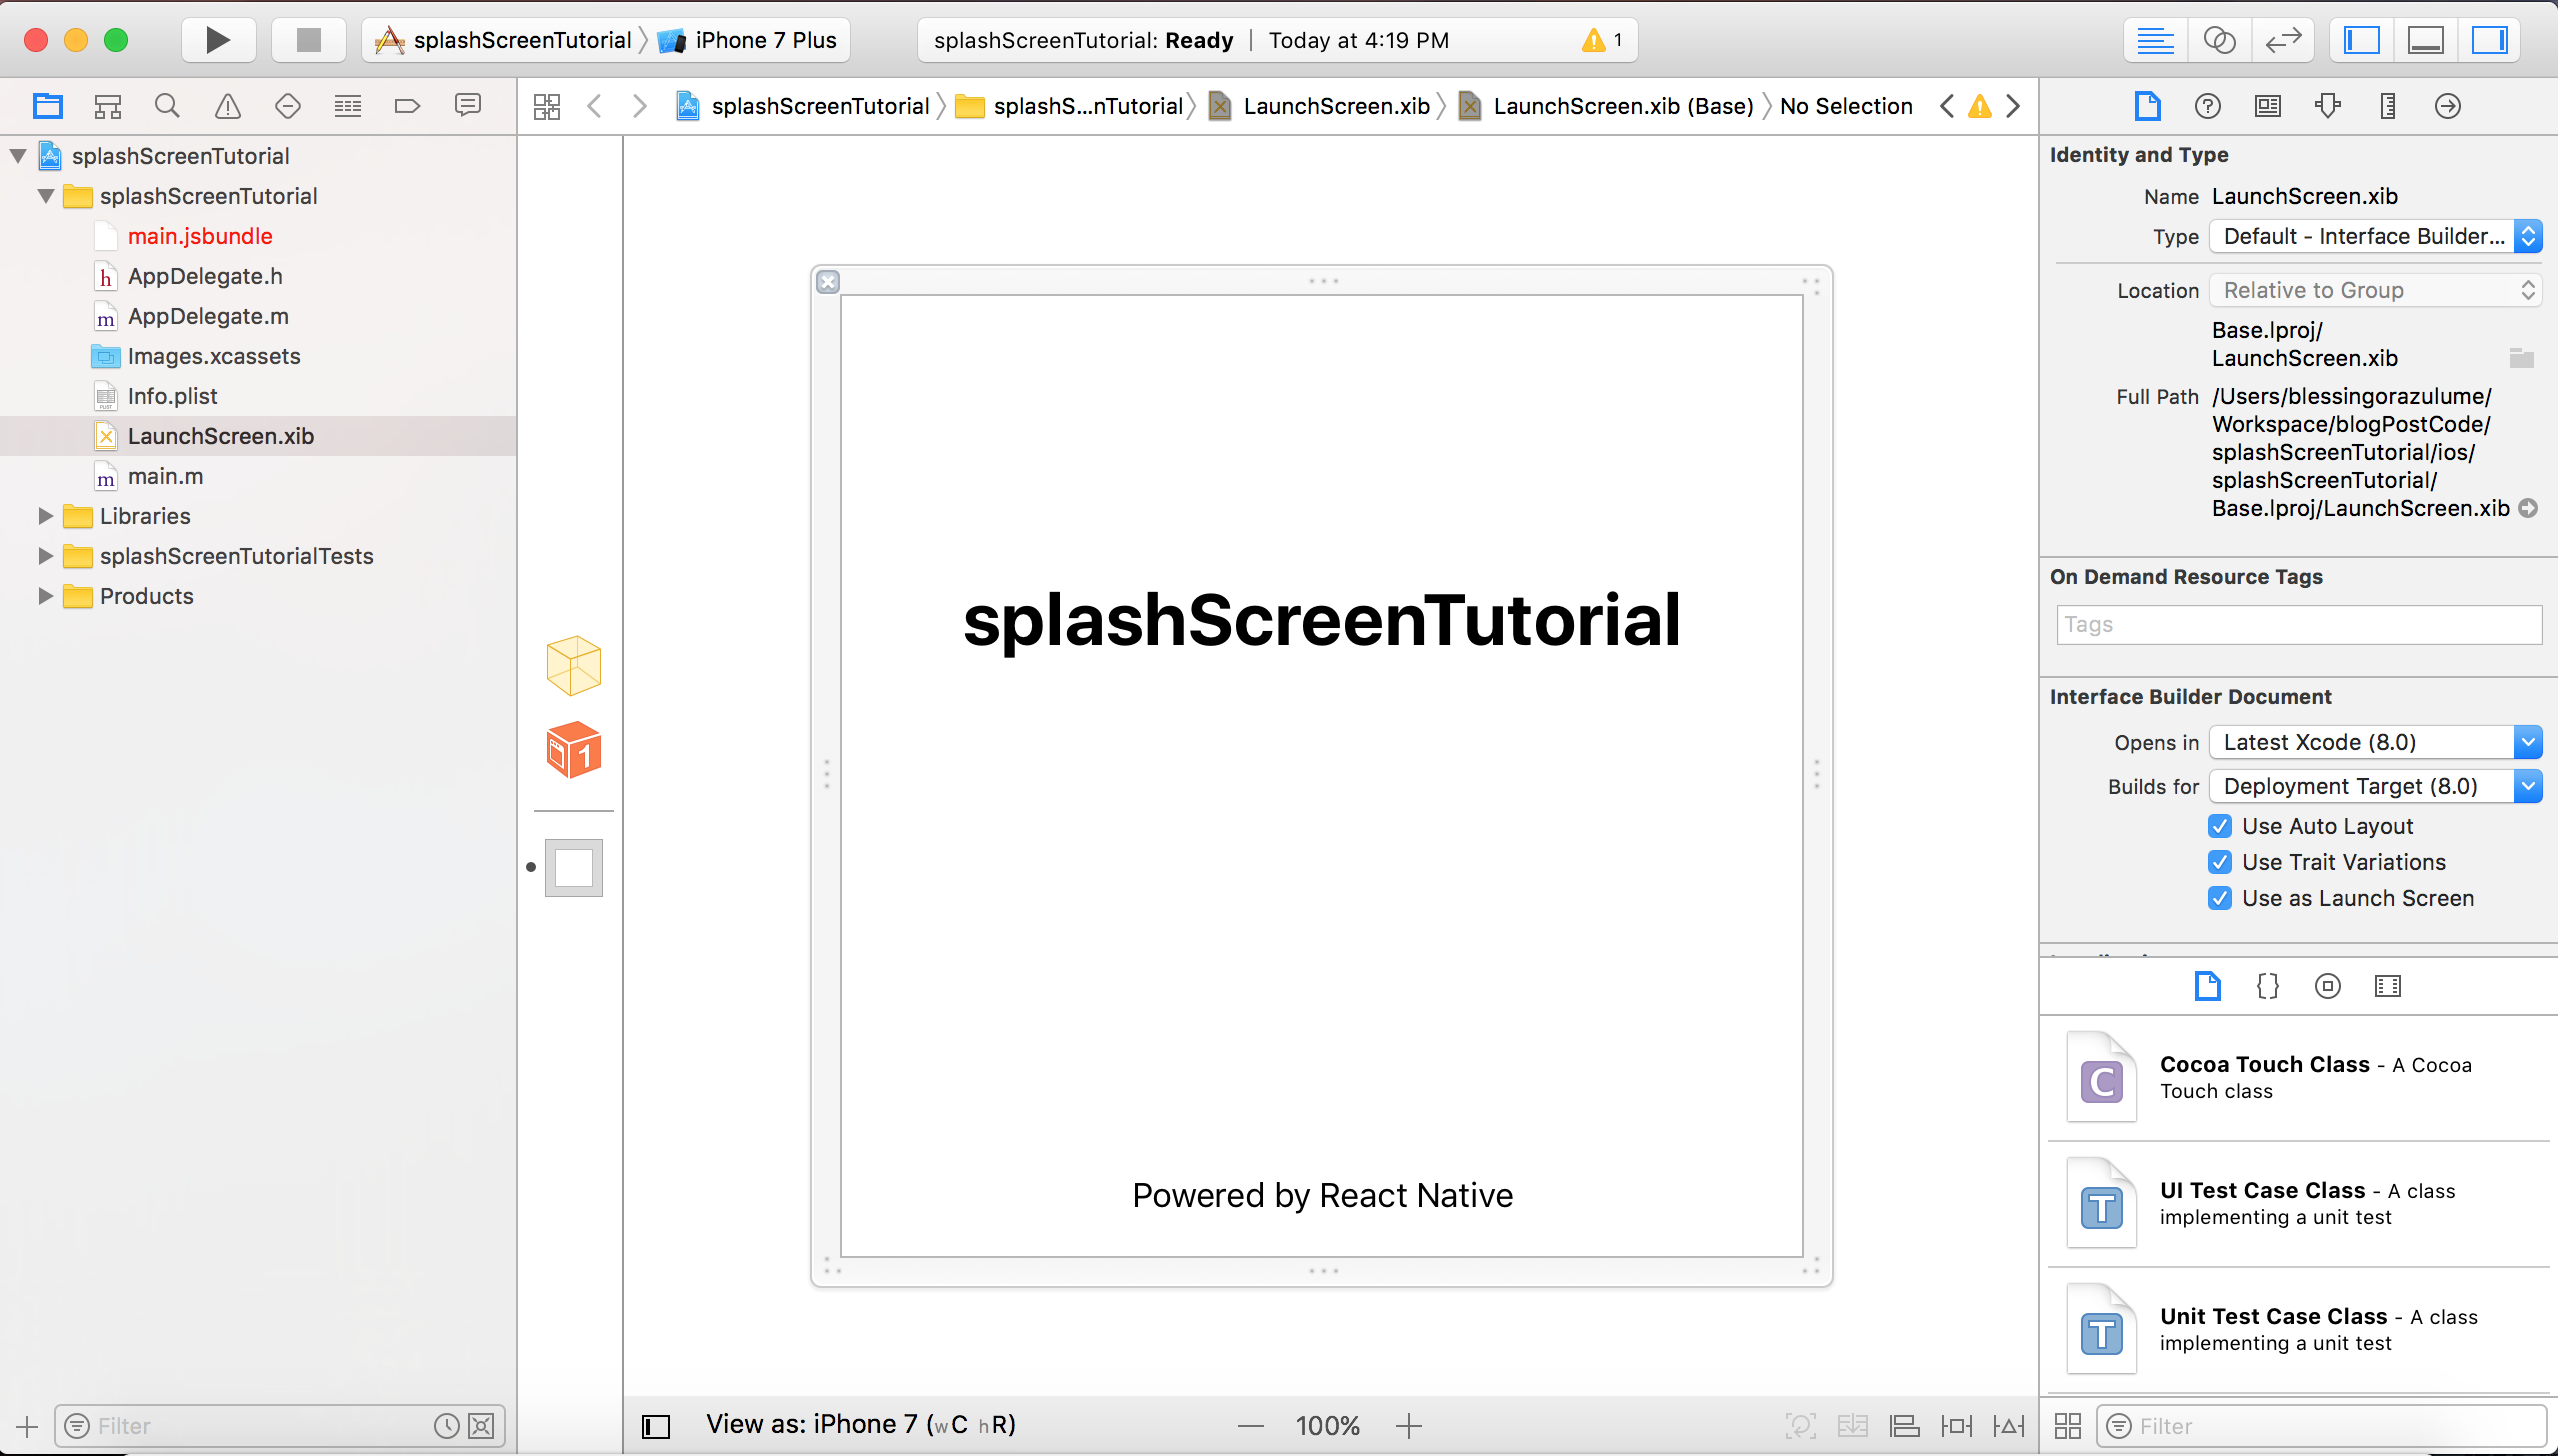Image resolution: width=2558 pixels, height=1456 pixels.
Task: Open the Opens in Xcode version dropdown
Action: pos(2376,742)
